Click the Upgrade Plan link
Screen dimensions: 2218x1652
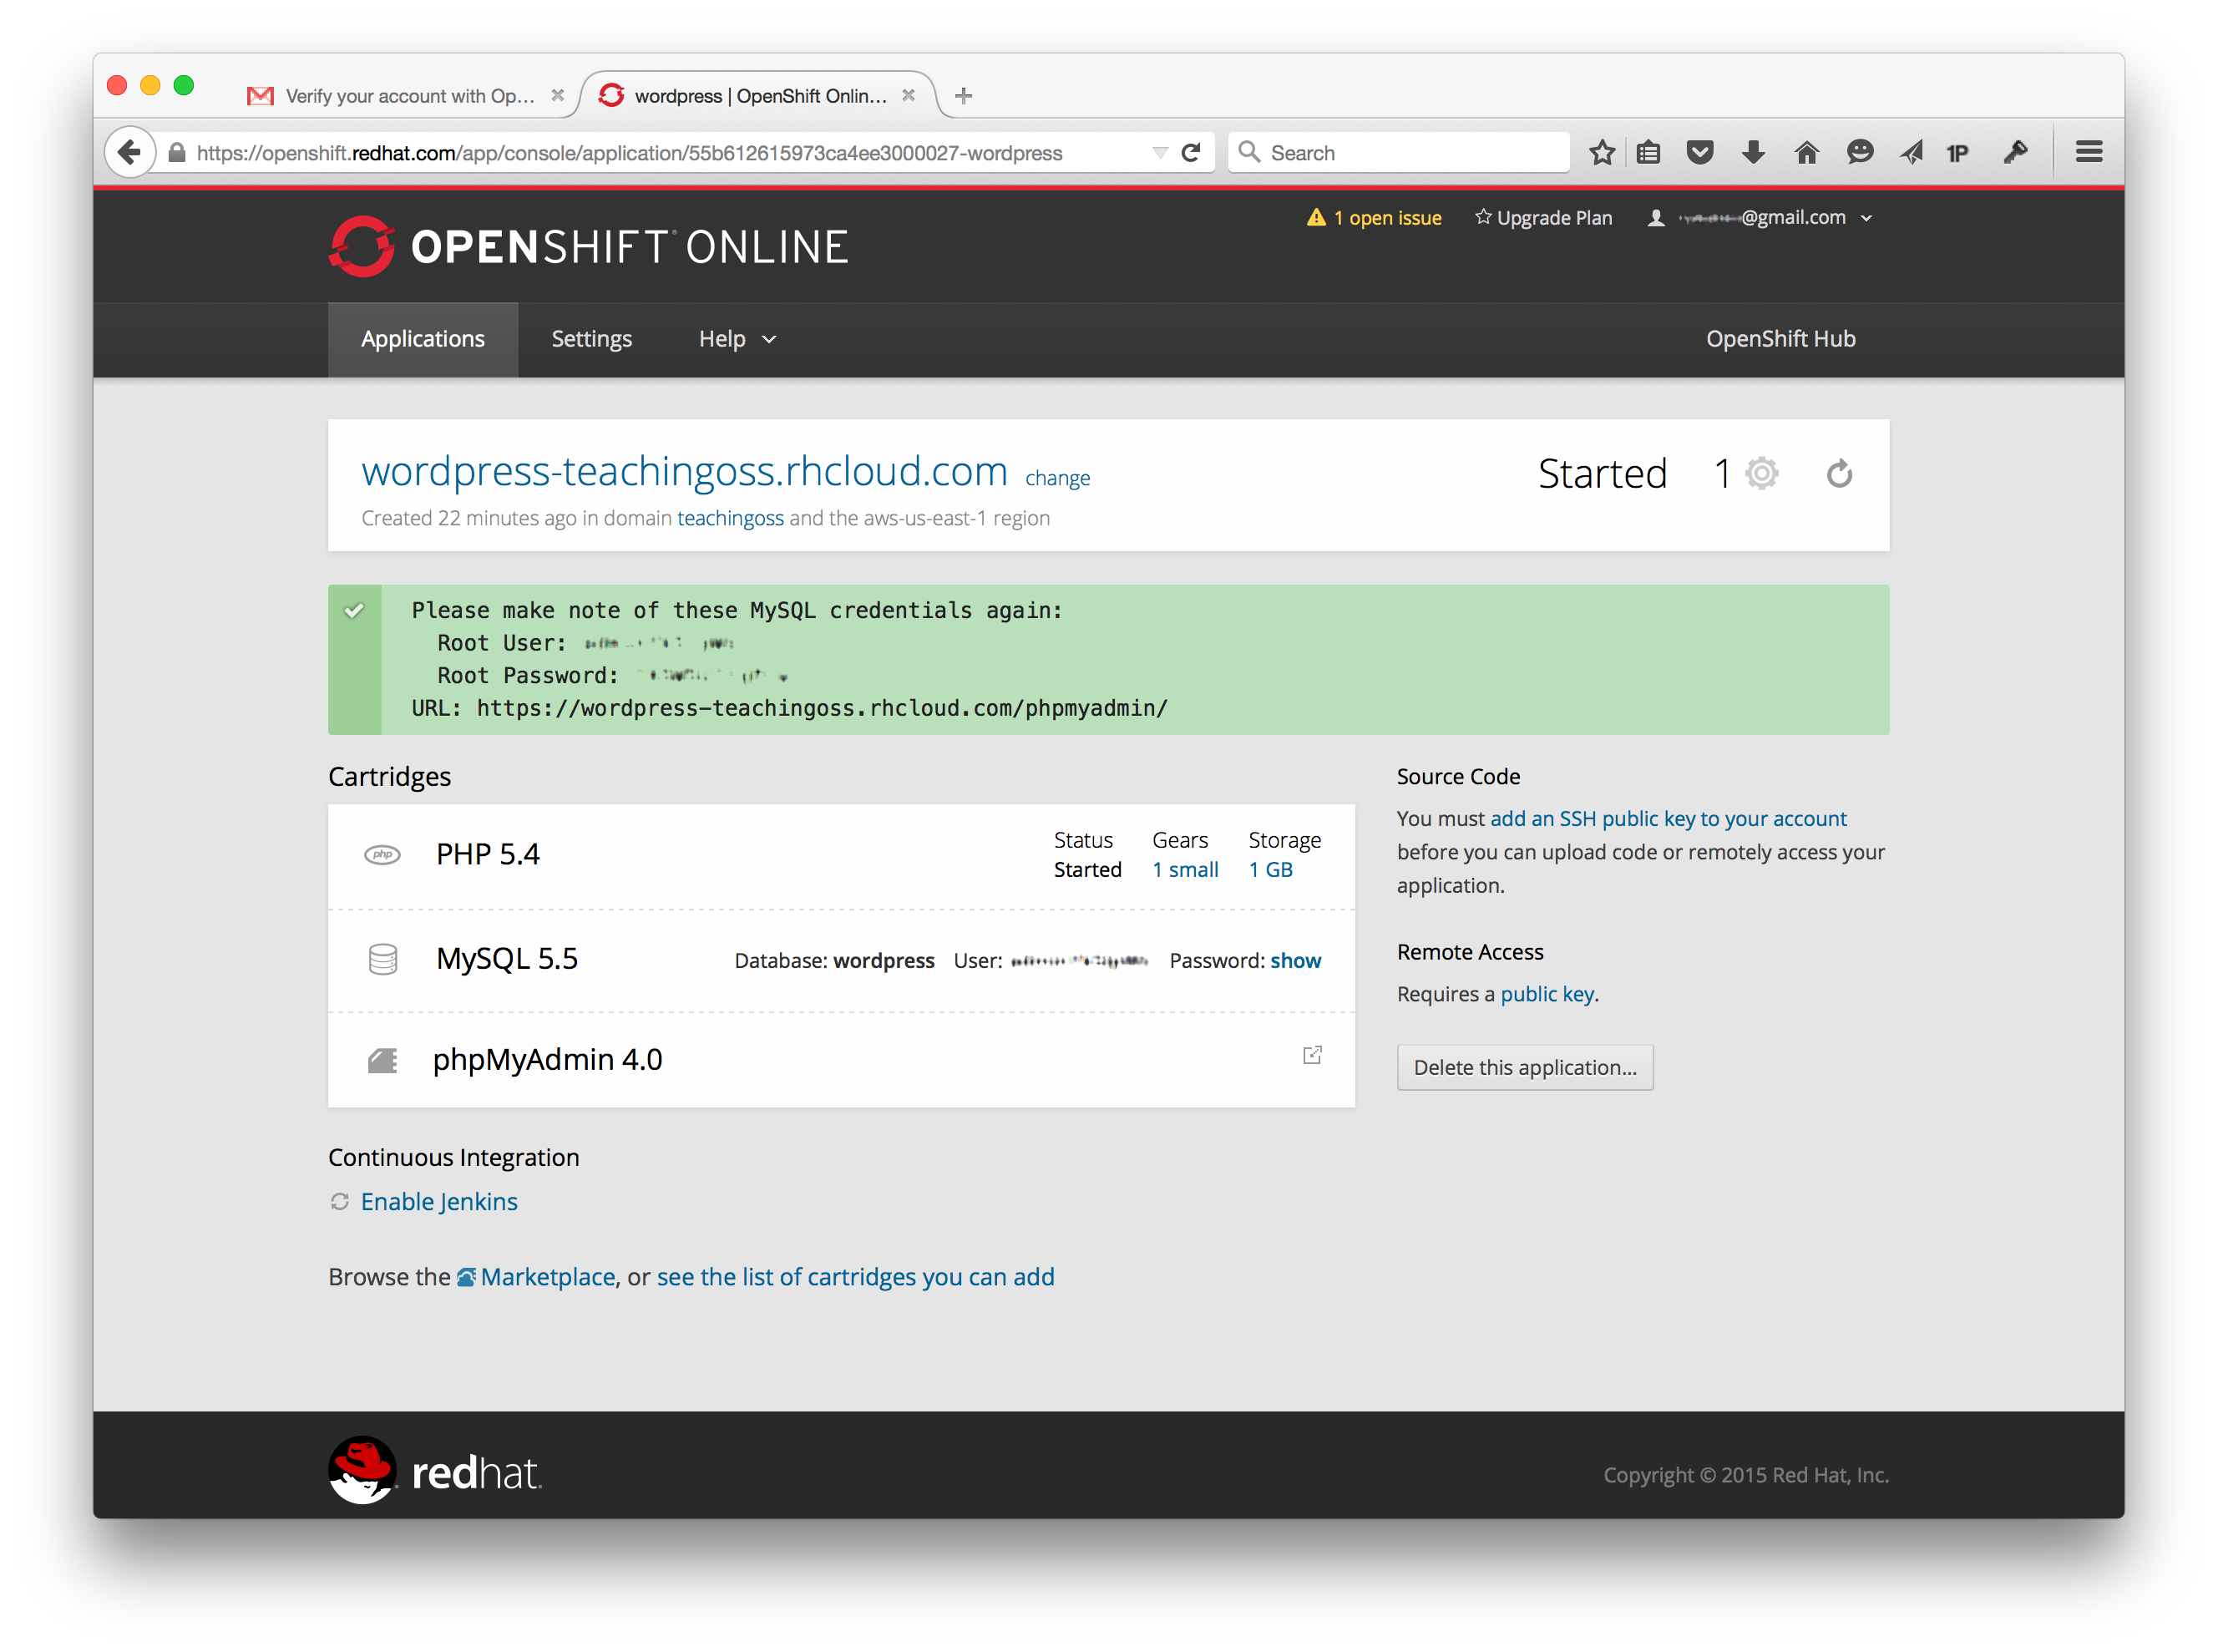[x=1543, y=217]
